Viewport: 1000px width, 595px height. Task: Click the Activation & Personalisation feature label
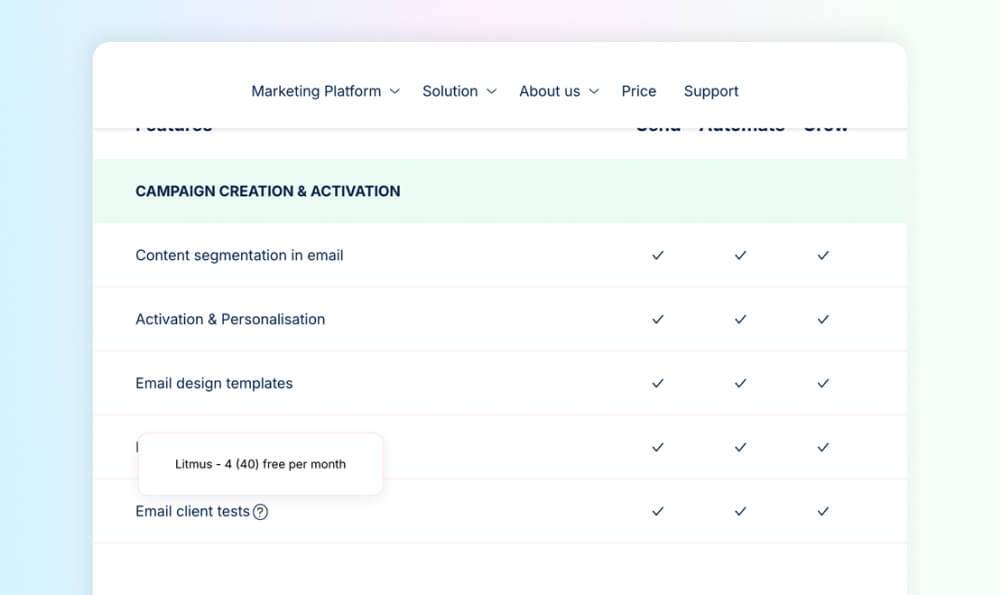point(230,319)
